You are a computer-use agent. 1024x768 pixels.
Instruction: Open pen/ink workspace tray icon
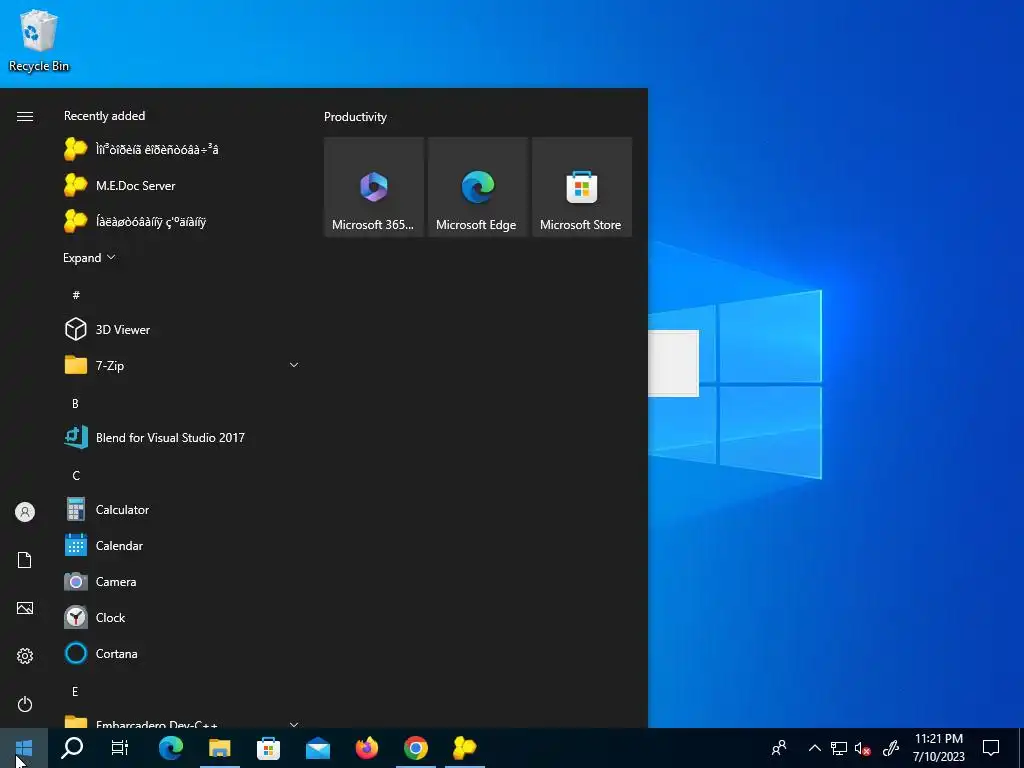(x=891, y=748)
